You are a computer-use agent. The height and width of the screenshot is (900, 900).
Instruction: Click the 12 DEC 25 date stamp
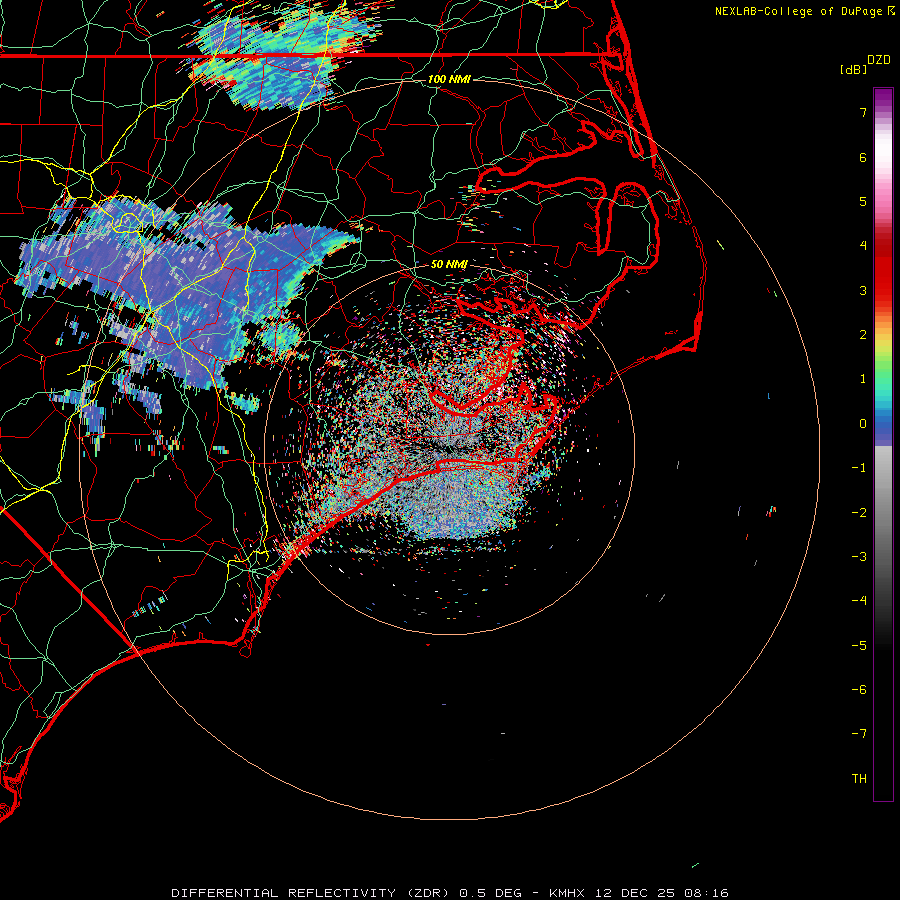click(636, 893)
